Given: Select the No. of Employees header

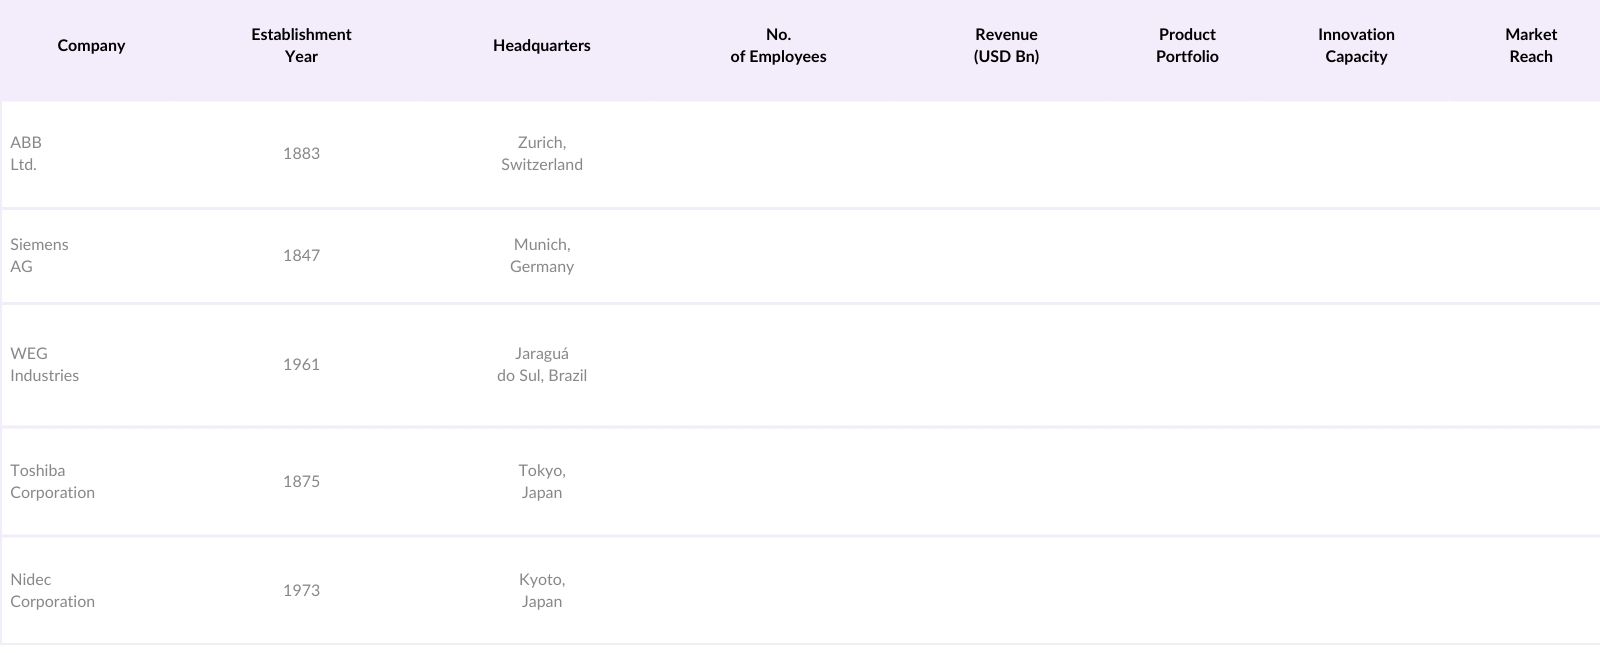Looking at the screenshot, I should point(778,46).
